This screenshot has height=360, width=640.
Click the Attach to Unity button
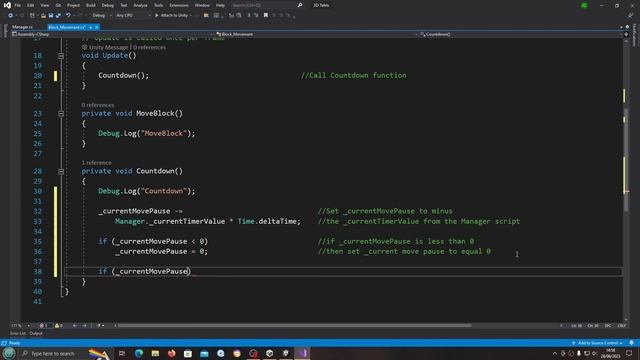171,16
